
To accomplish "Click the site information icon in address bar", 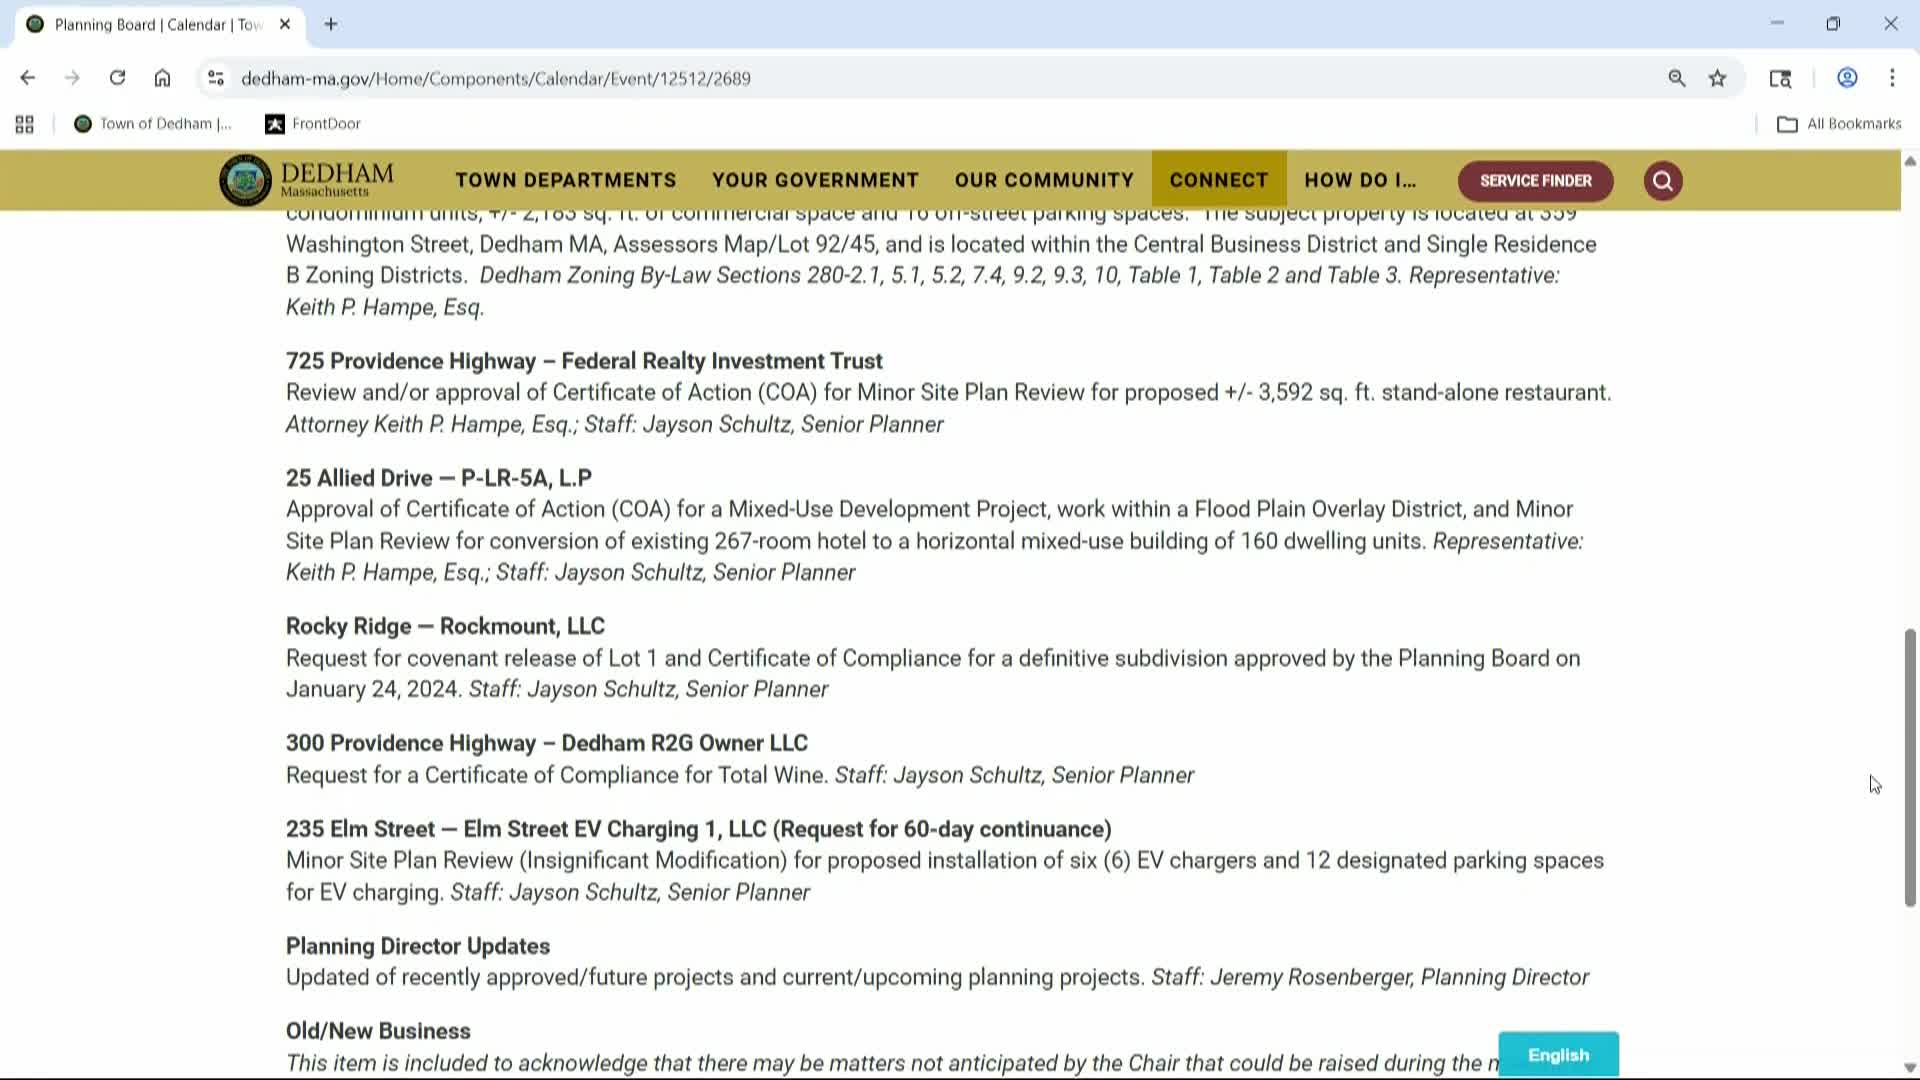I will 216,77.
